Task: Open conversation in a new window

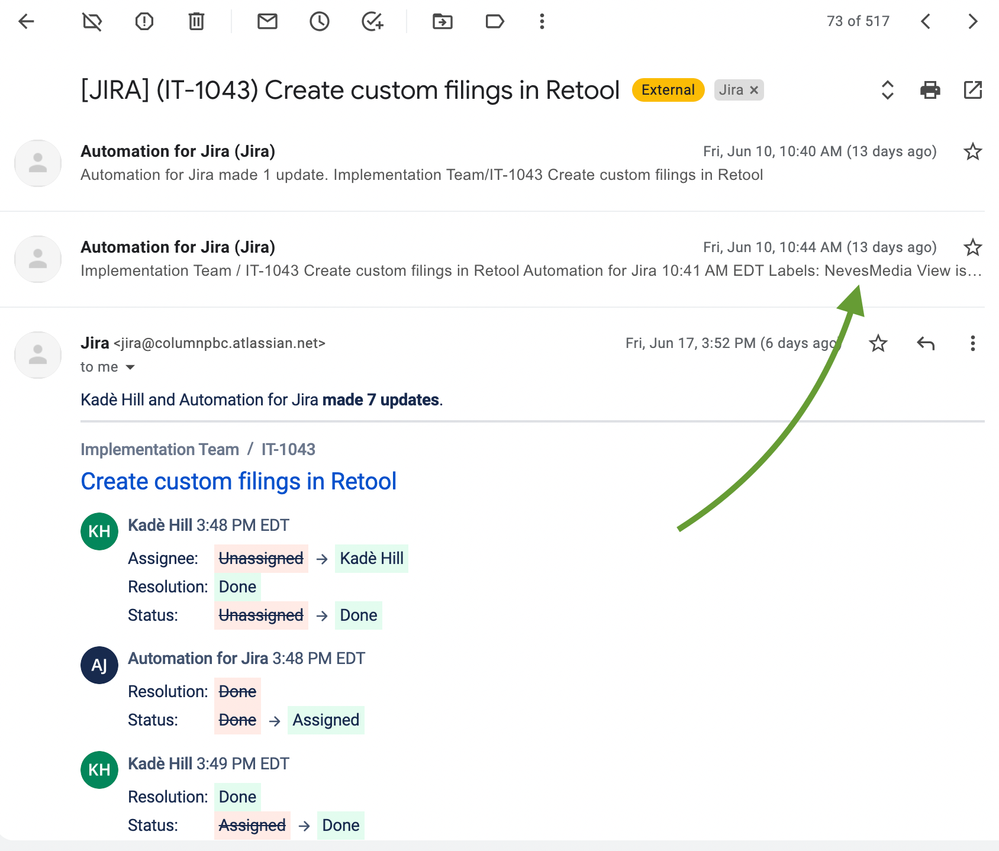Action: point(973,90)
